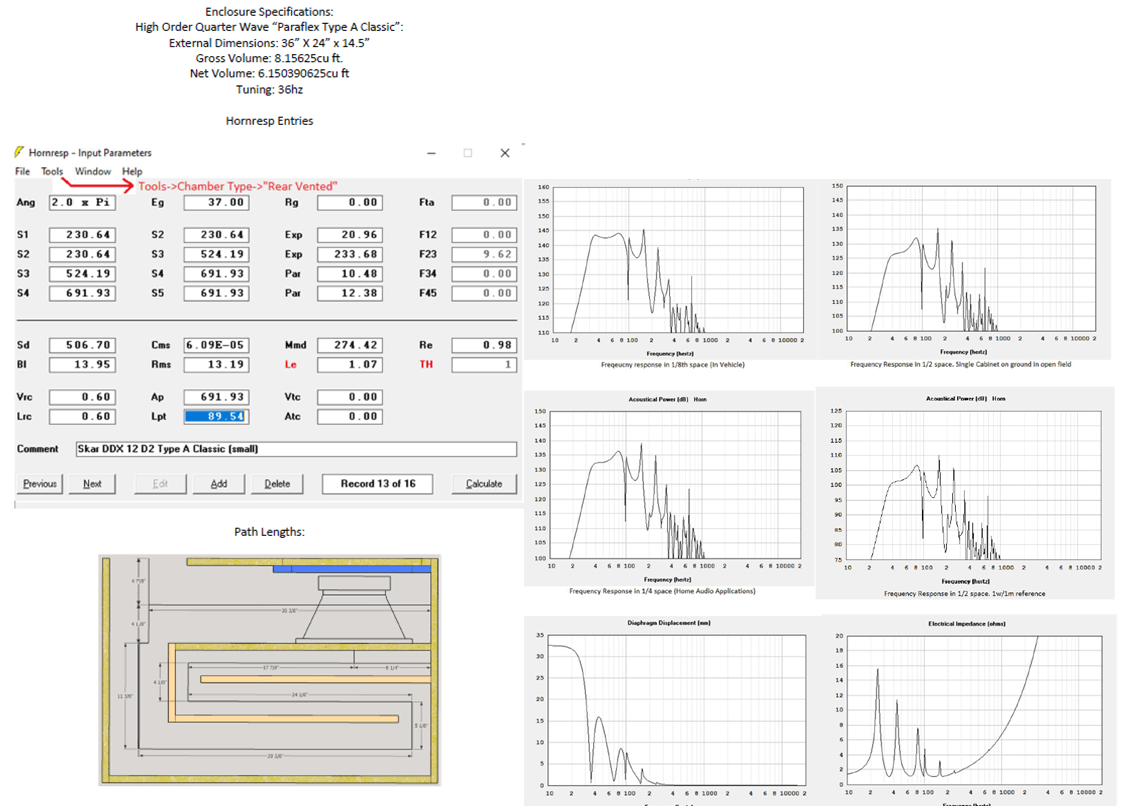The width and height of the screenshot is (1123, 808).
Task: Click the F23 field showing 9.62
Action: [x=484, y=254]
